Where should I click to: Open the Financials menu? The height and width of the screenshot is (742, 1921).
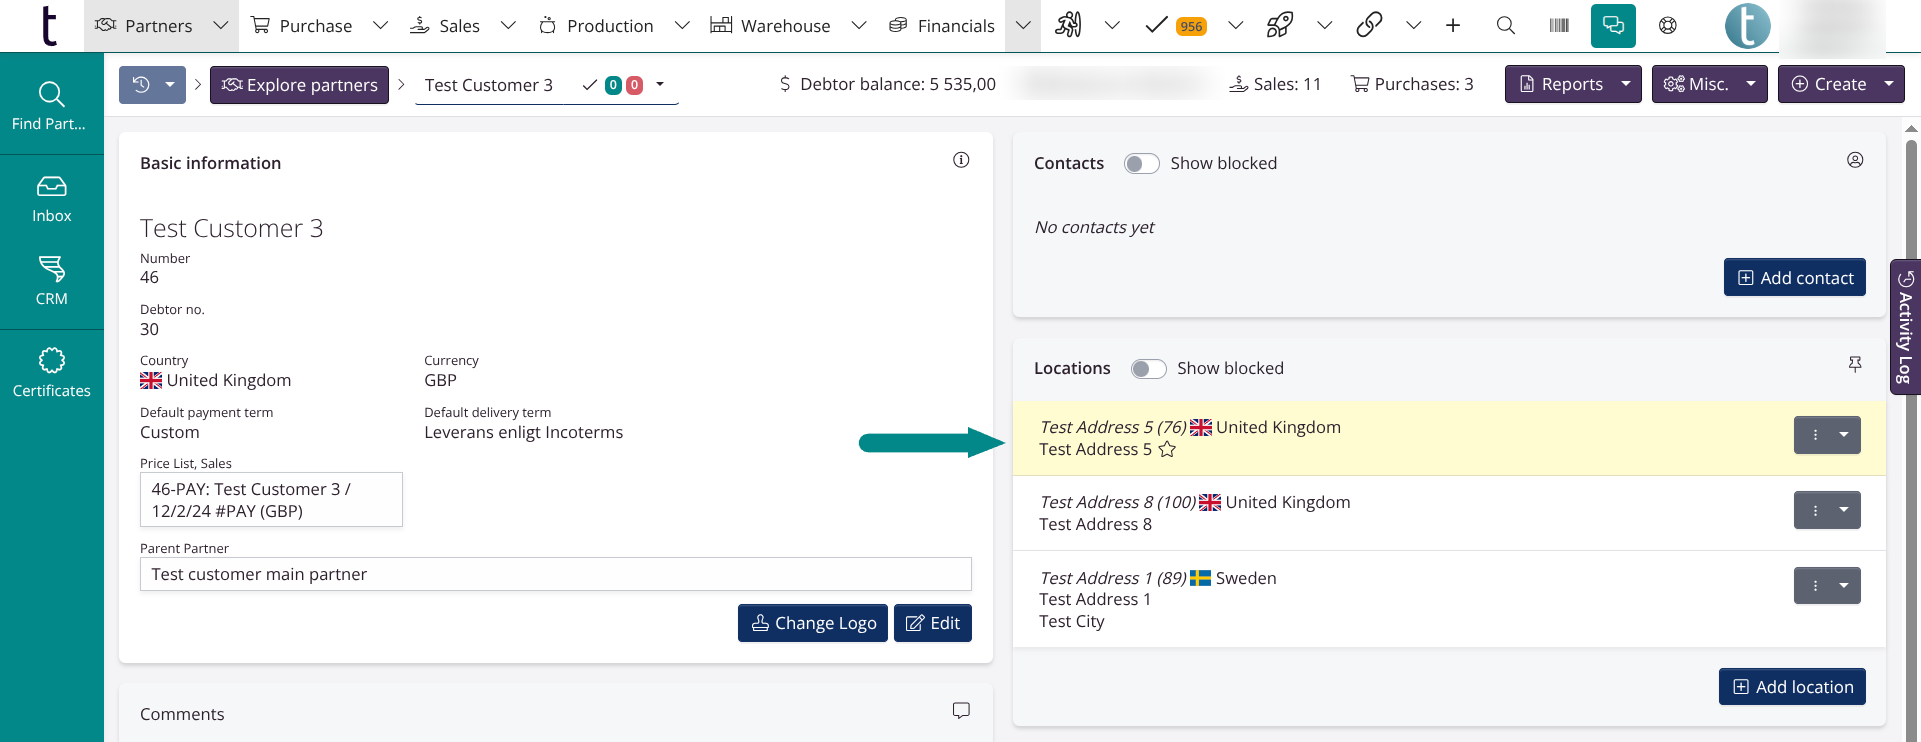point(955,26)
